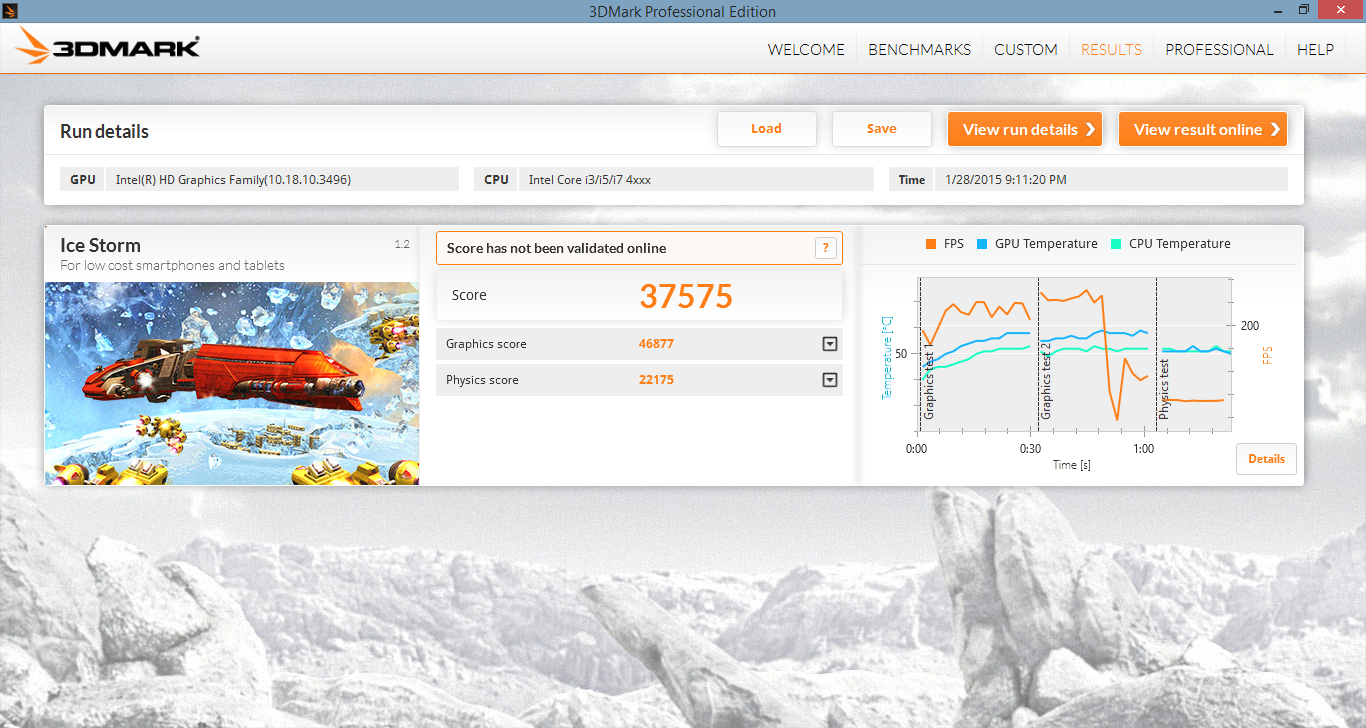Image resolution: width=1366 pixels, height=728 pixels.
Task: Click the FPS orange legend swatch
Action: coord(931,244)
